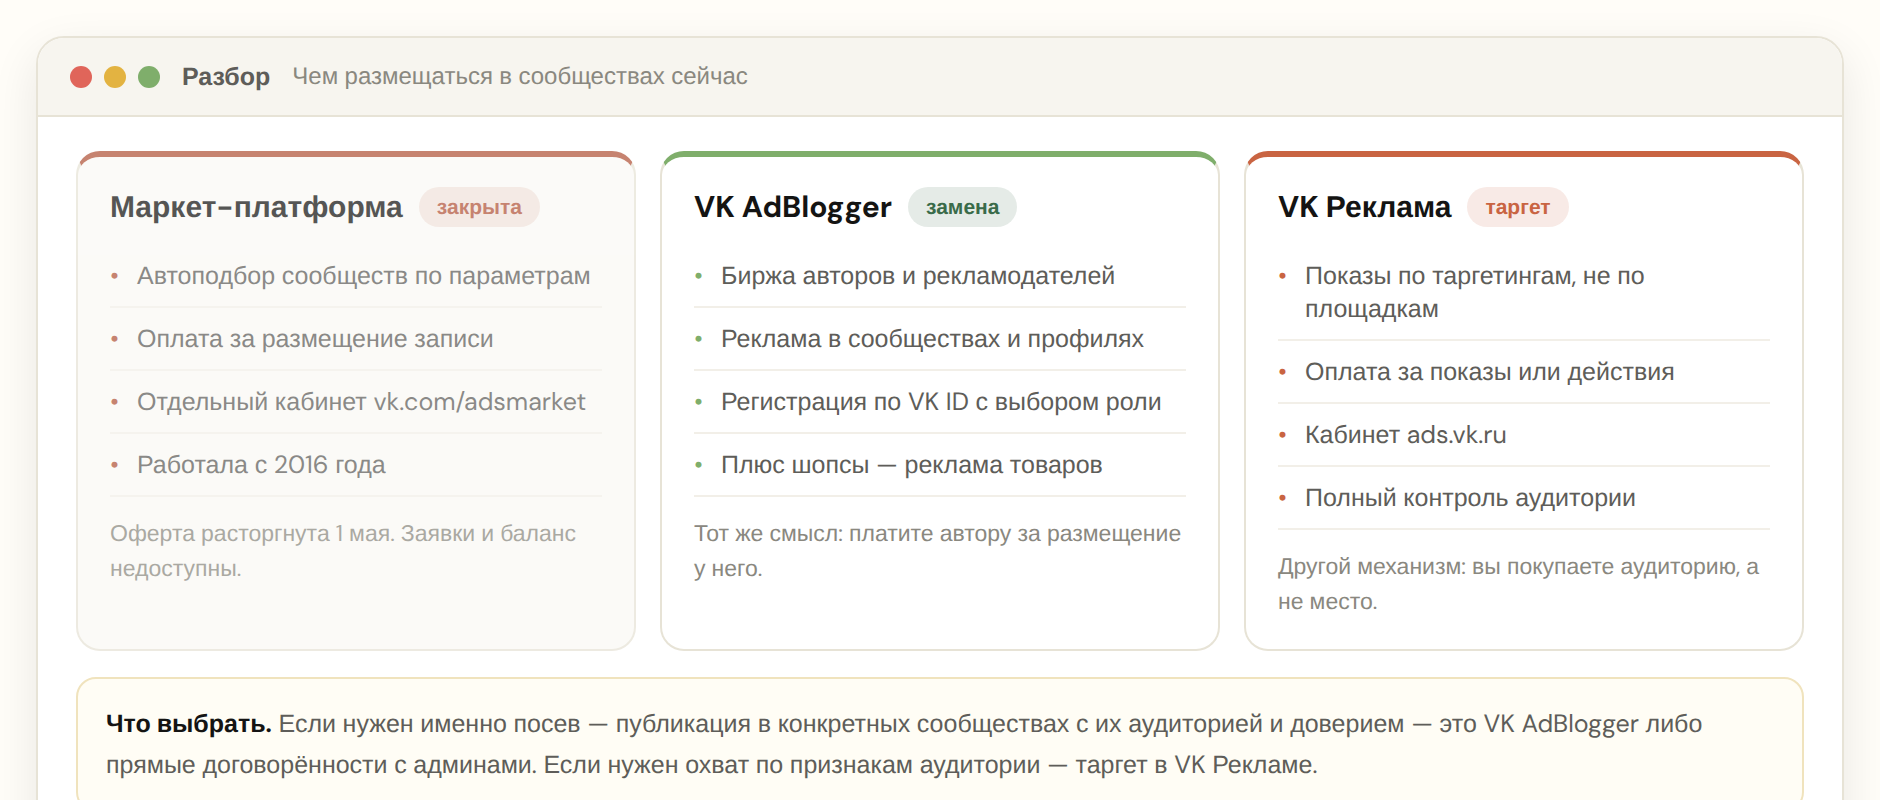Click 'Отдельный кабинет vk.com/adsmarket' row
The height and width of the screenshot is (800, 1880).
pyautogui.click(x=356, y=402)
